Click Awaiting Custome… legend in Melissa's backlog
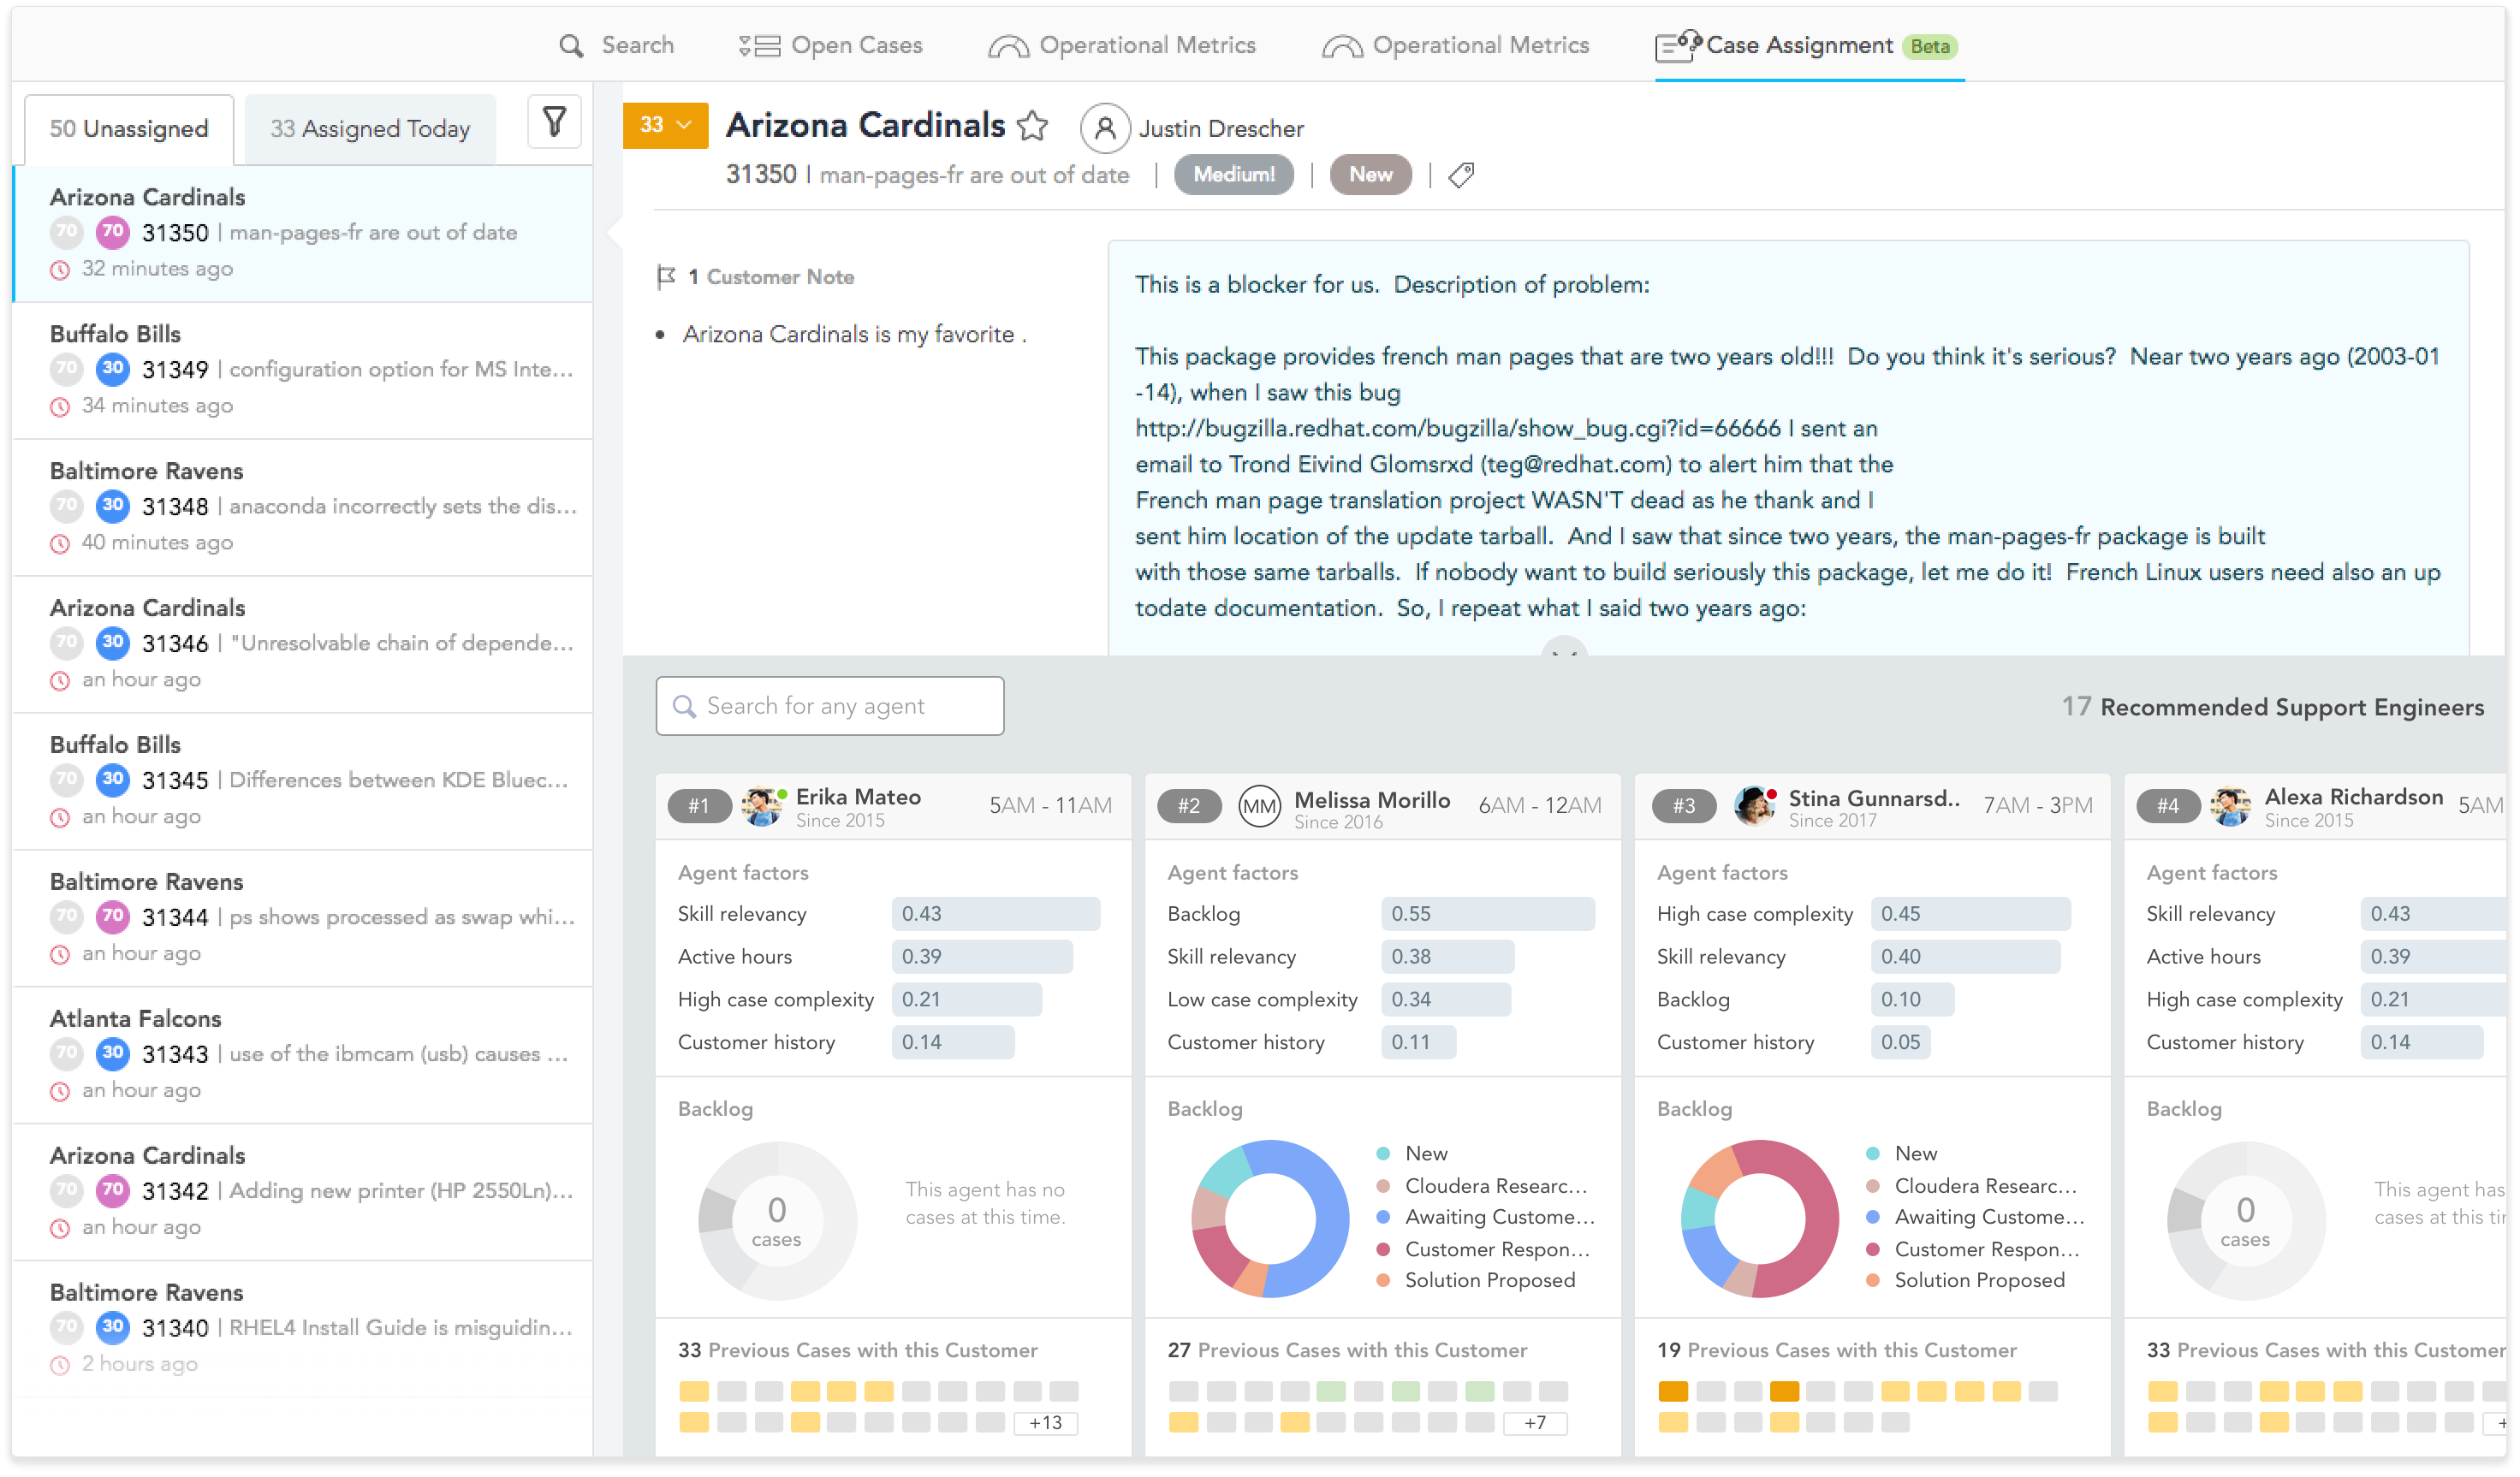This screenshot has height=1477, width=2520. [1486, 1218]
